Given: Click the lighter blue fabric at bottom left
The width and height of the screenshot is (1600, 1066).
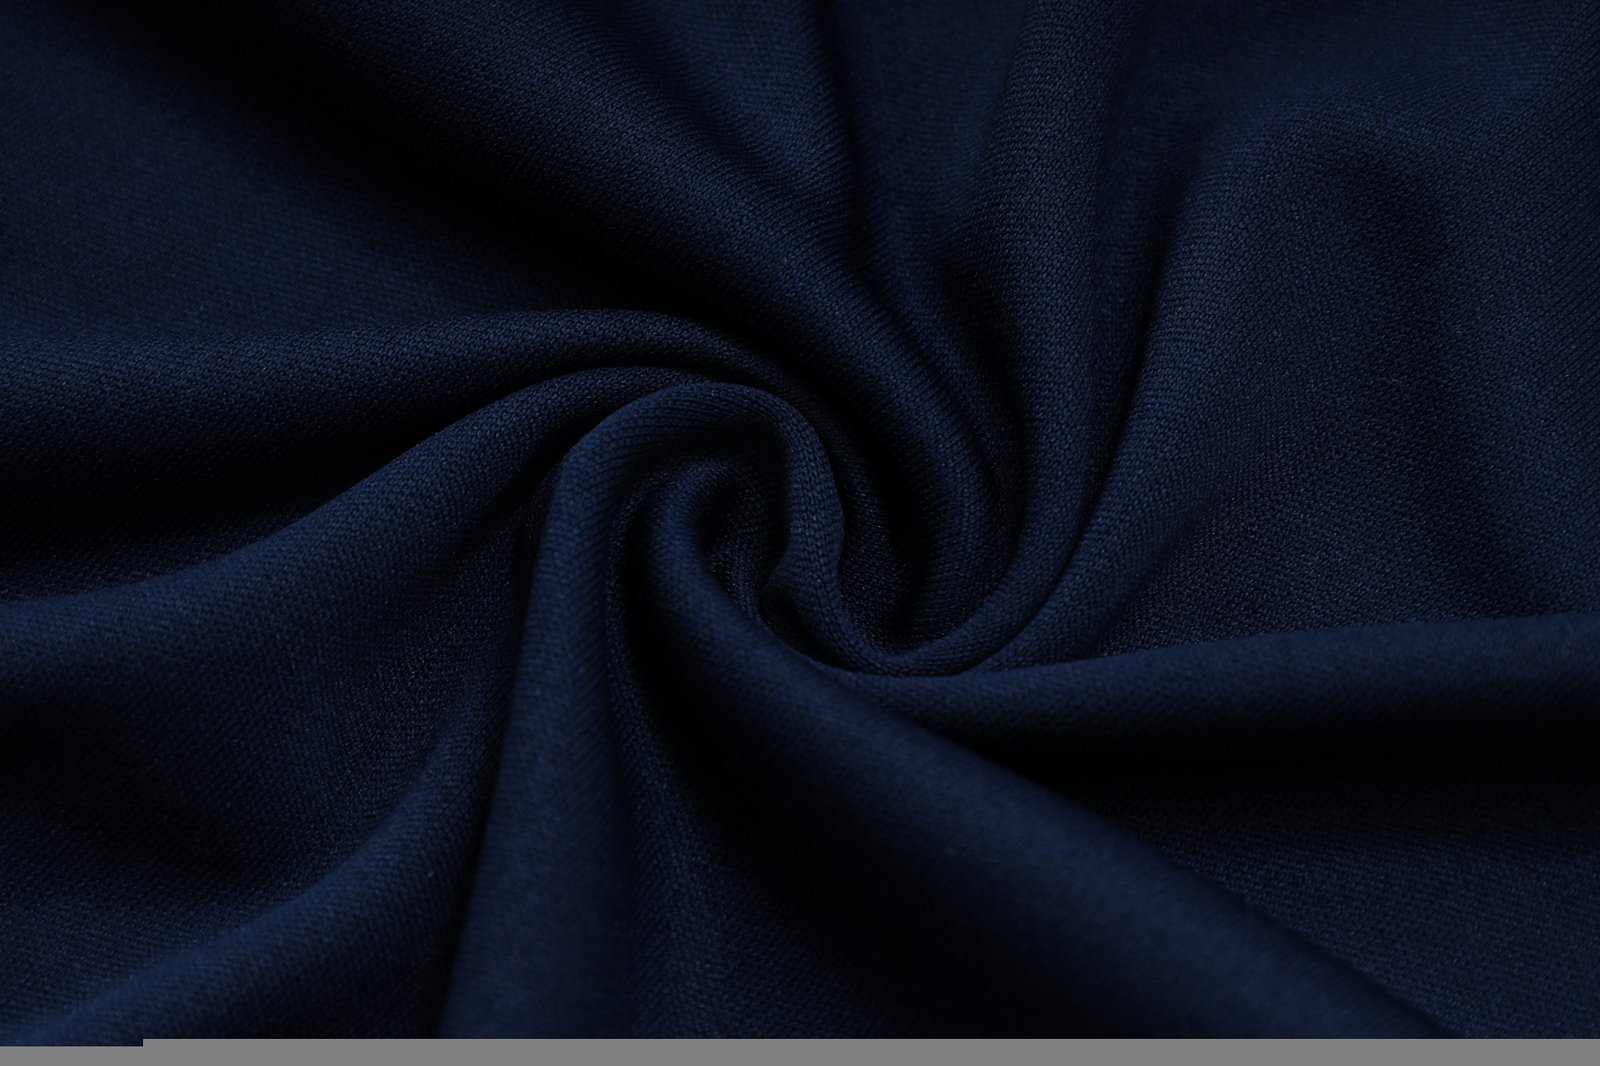Looking at the screenshot, I should pyautogui.click(x=200, y=850).
